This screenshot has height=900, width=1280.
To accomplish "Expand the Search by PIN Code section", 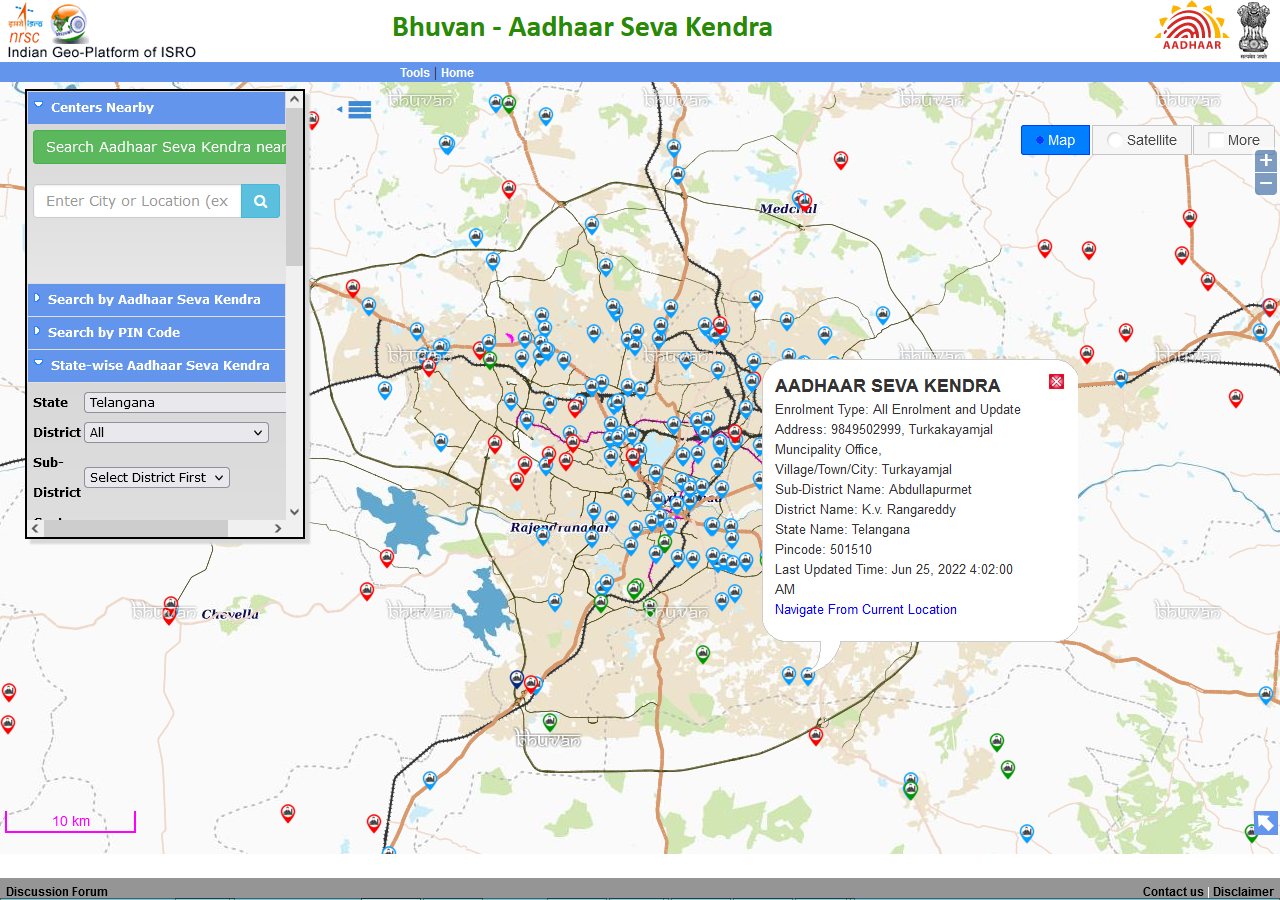I will click(x=157, y=332).
